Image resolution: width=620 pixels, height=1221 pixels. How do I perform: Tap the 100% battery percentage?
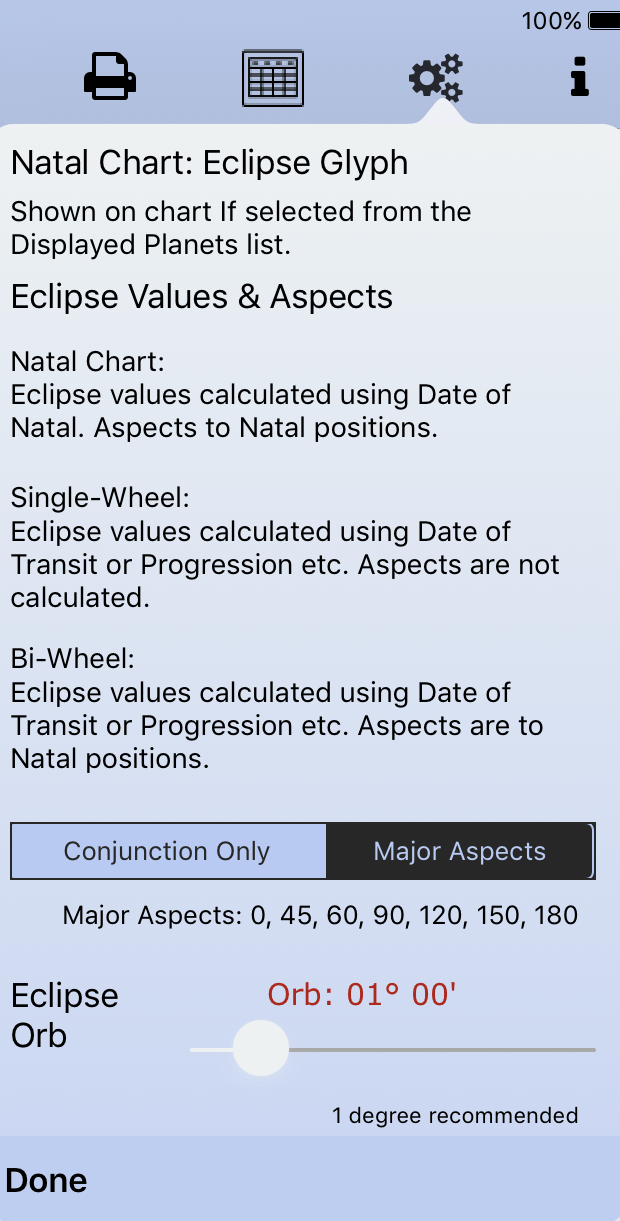pos(551,20)
